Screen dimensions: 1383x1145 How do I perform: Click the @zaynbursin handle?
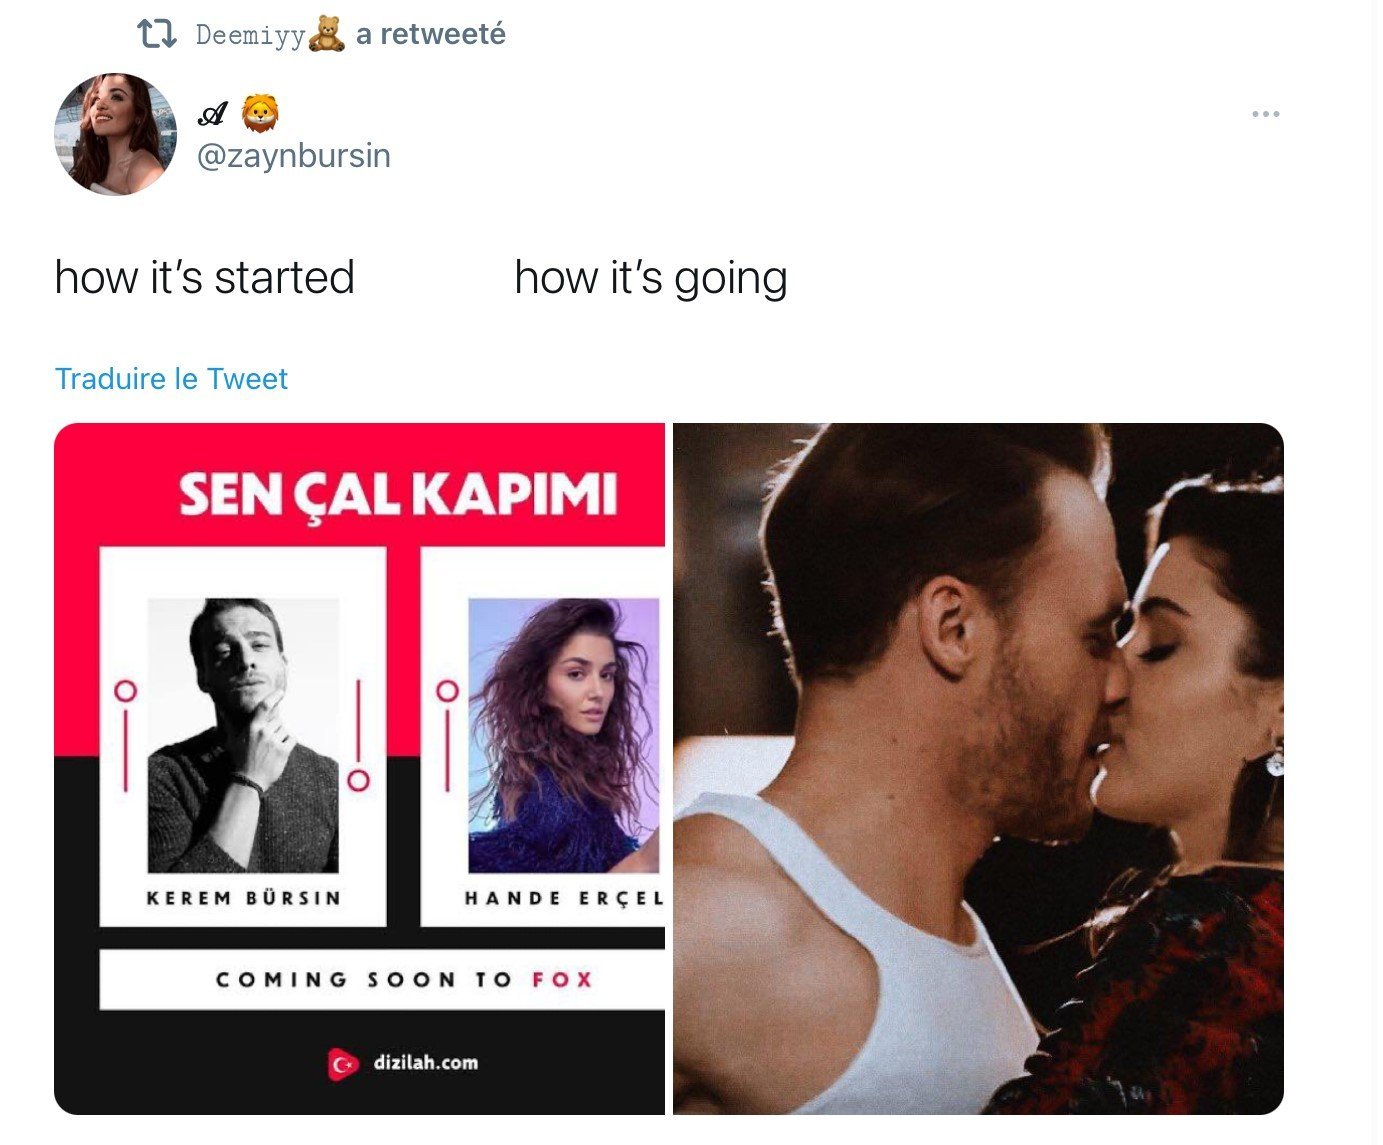294,156
